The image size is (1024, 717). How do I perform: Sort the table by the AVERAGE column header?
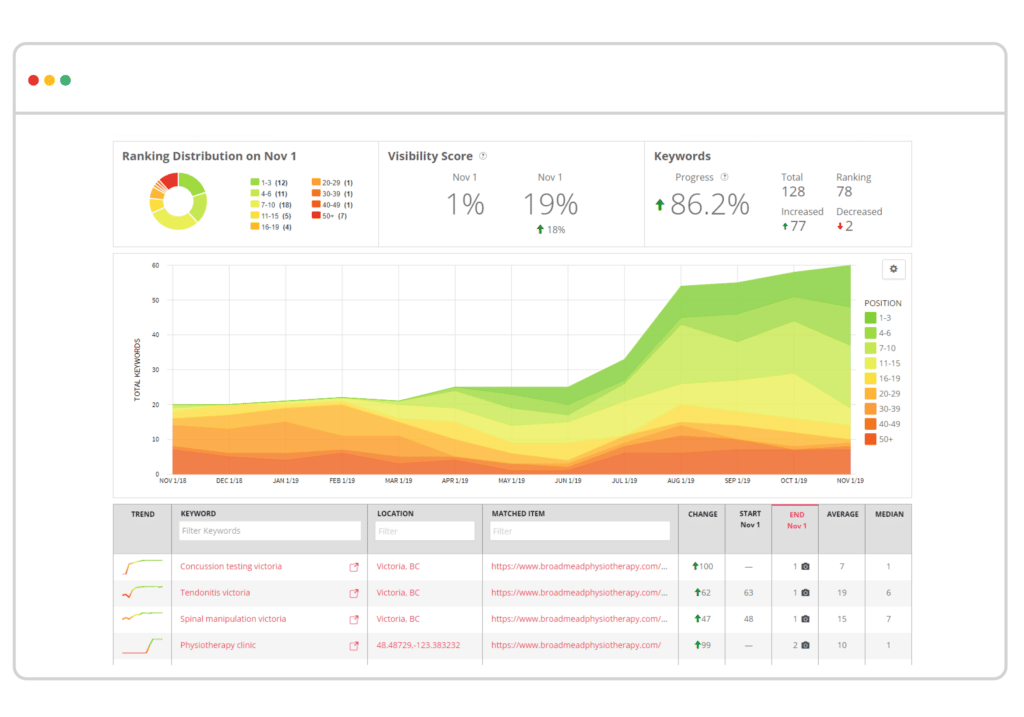841,513
